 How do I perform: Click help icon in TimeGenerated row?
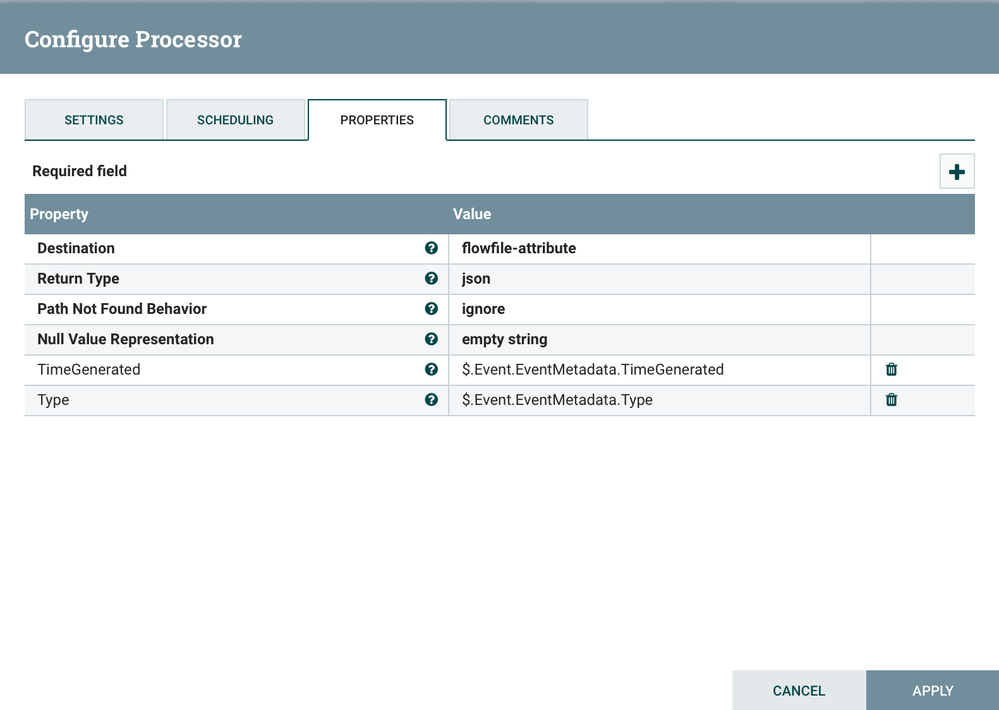(431, 369)
